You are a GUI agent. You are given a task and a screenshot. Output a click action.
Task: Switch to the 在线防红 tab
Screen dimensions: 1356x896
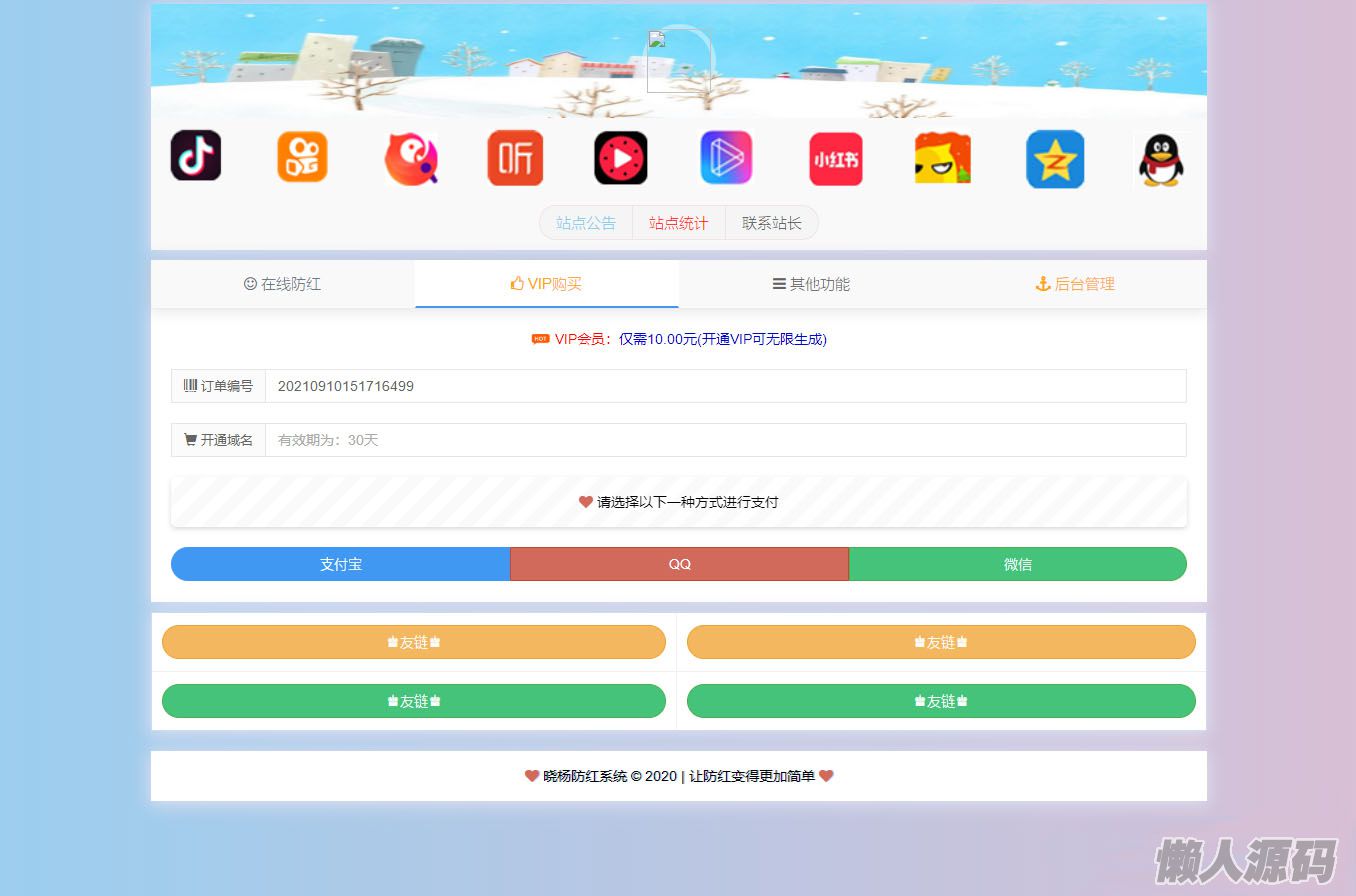pos(283,284)
